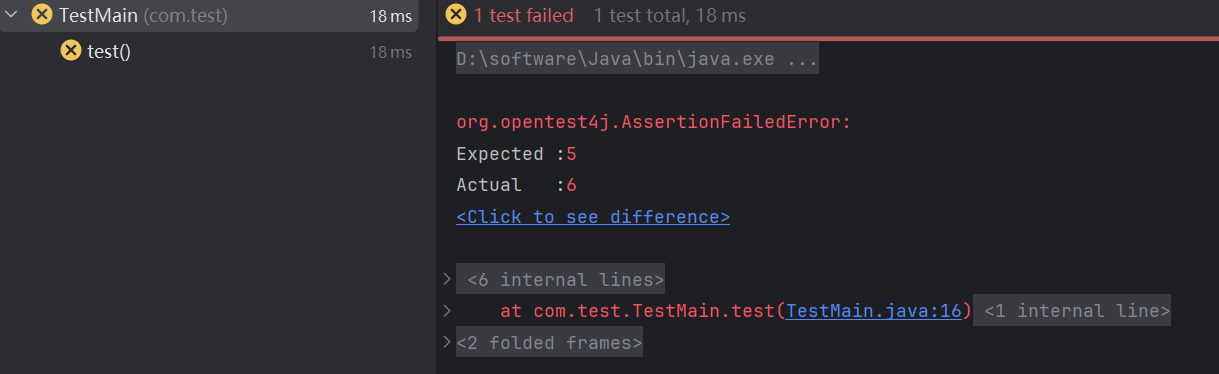Collapse the TestMain tree node
This screenshot has width=1219, height=374.
[12, 15]
